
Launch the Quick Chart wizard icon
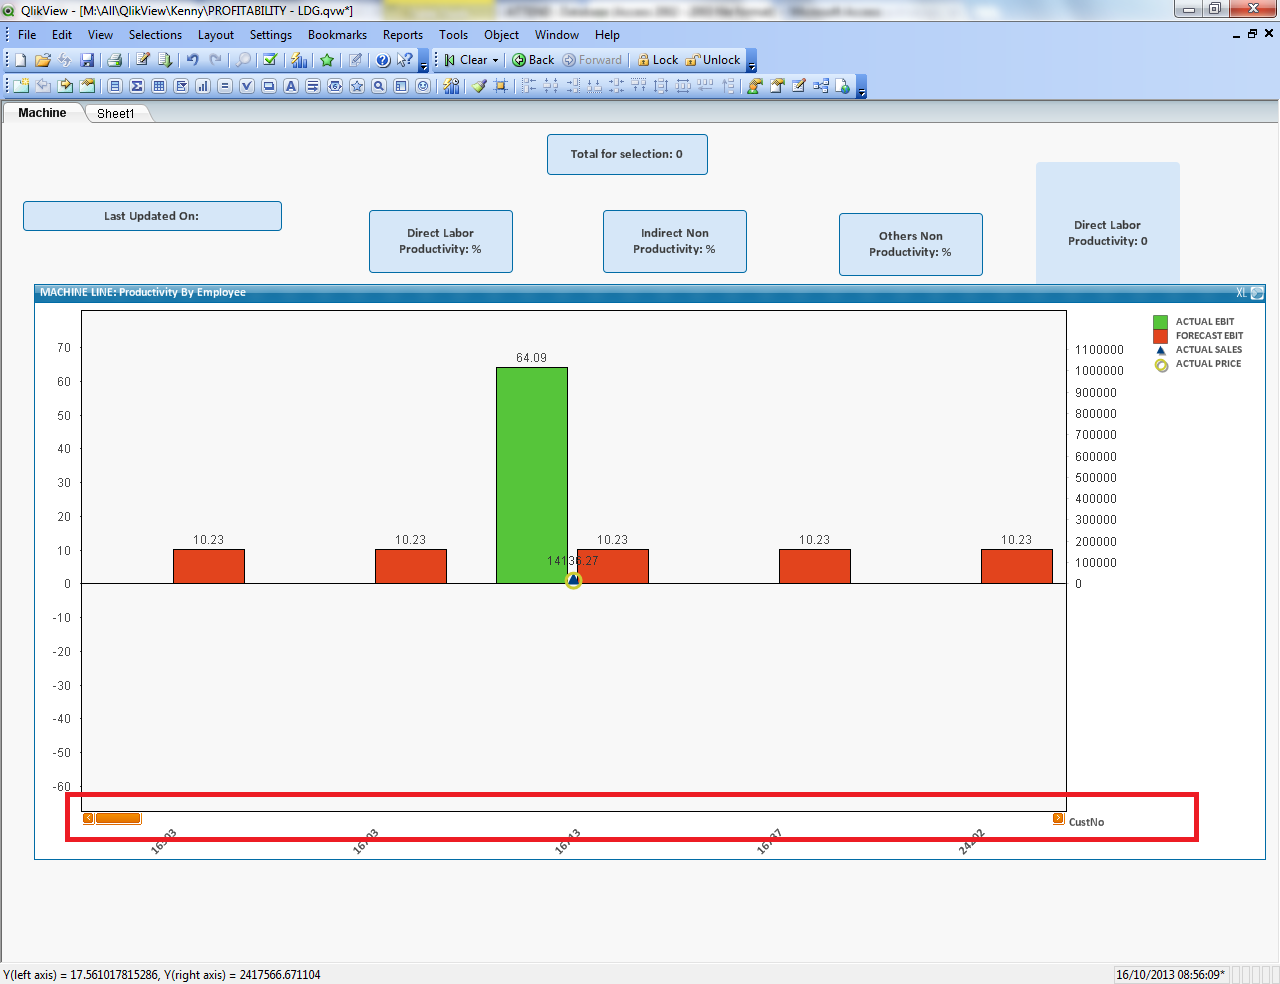click(299, 60)
